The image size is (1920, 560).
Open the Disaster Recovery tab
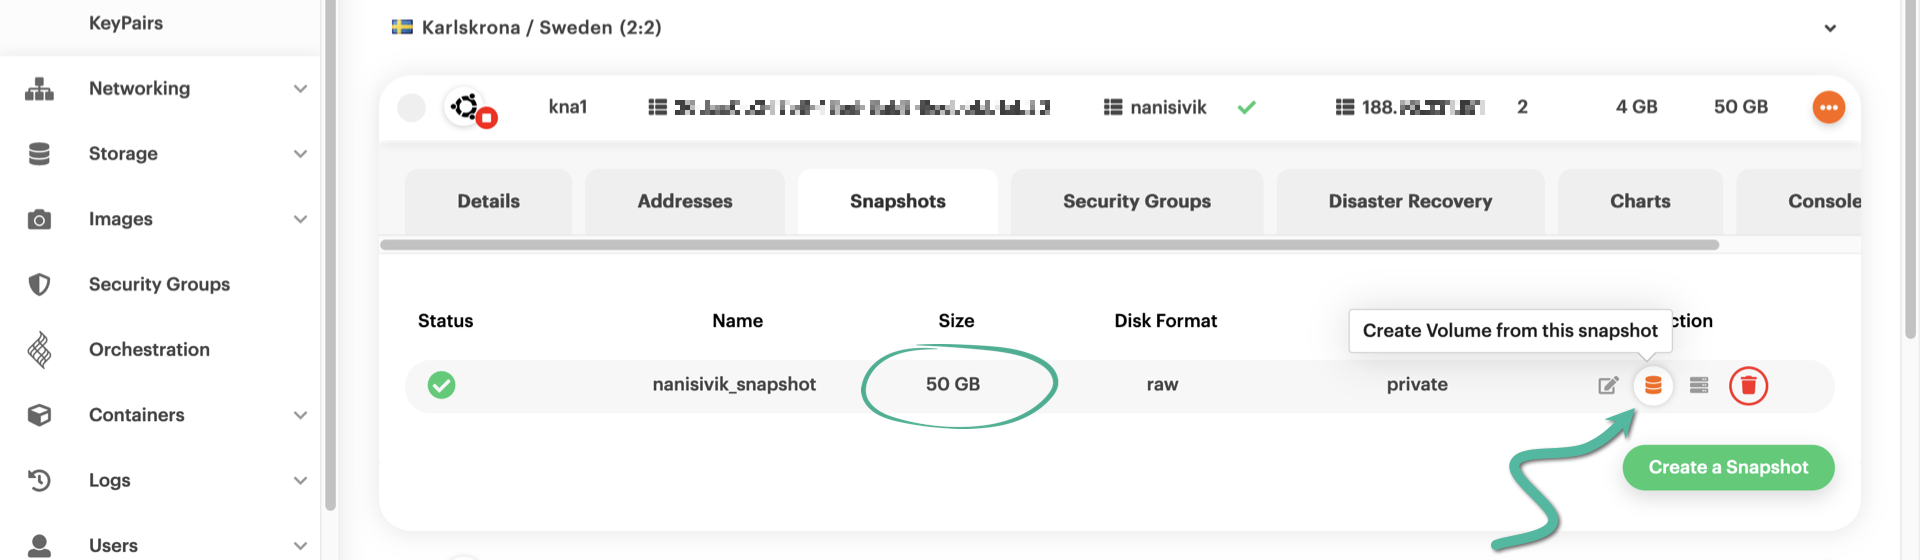(1409, 201)
